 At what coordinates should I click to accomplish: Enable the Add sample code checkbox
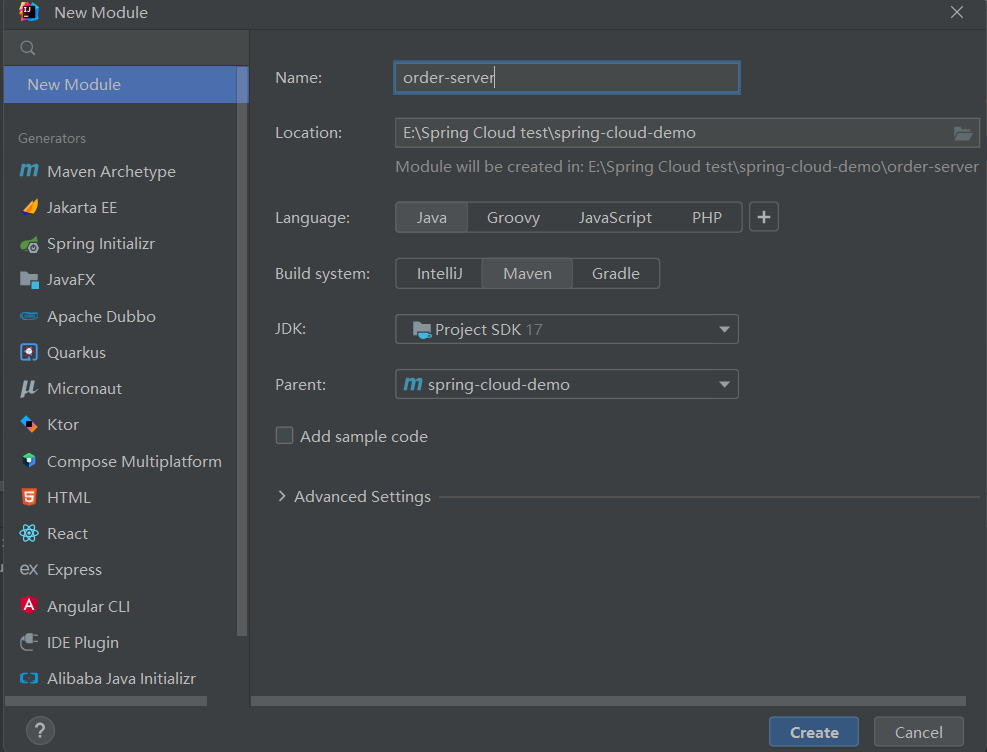pos(285,435)
